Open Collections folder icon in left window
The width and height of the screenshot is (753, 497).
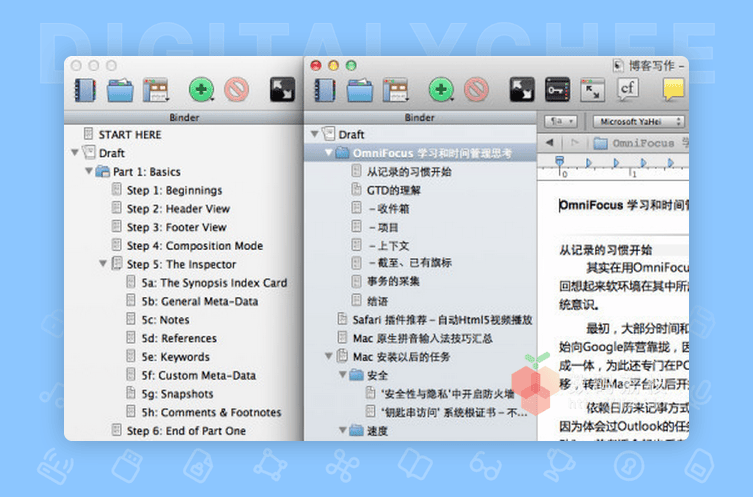coord(120,90)
